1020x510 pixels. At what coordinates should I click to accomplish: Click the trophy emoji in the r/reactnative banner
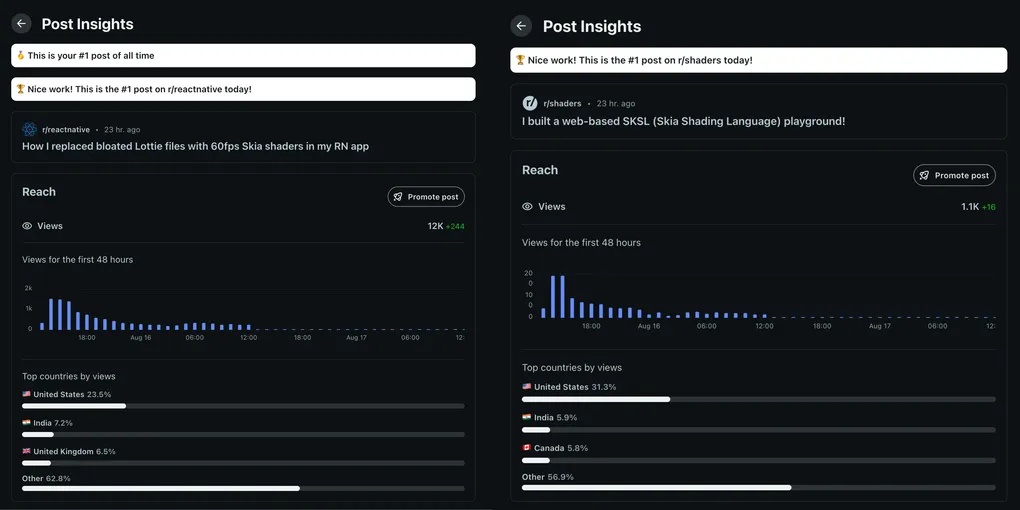(20, 89)
